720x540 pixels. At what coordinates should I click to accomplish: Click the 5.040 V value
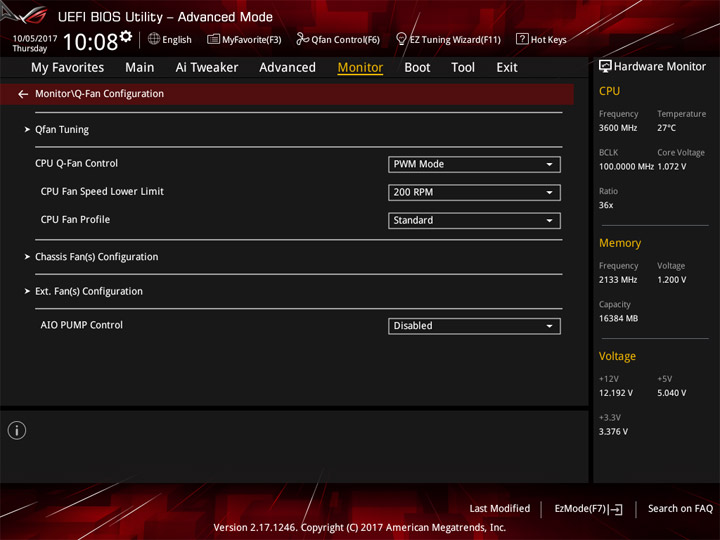pos(671,393)
